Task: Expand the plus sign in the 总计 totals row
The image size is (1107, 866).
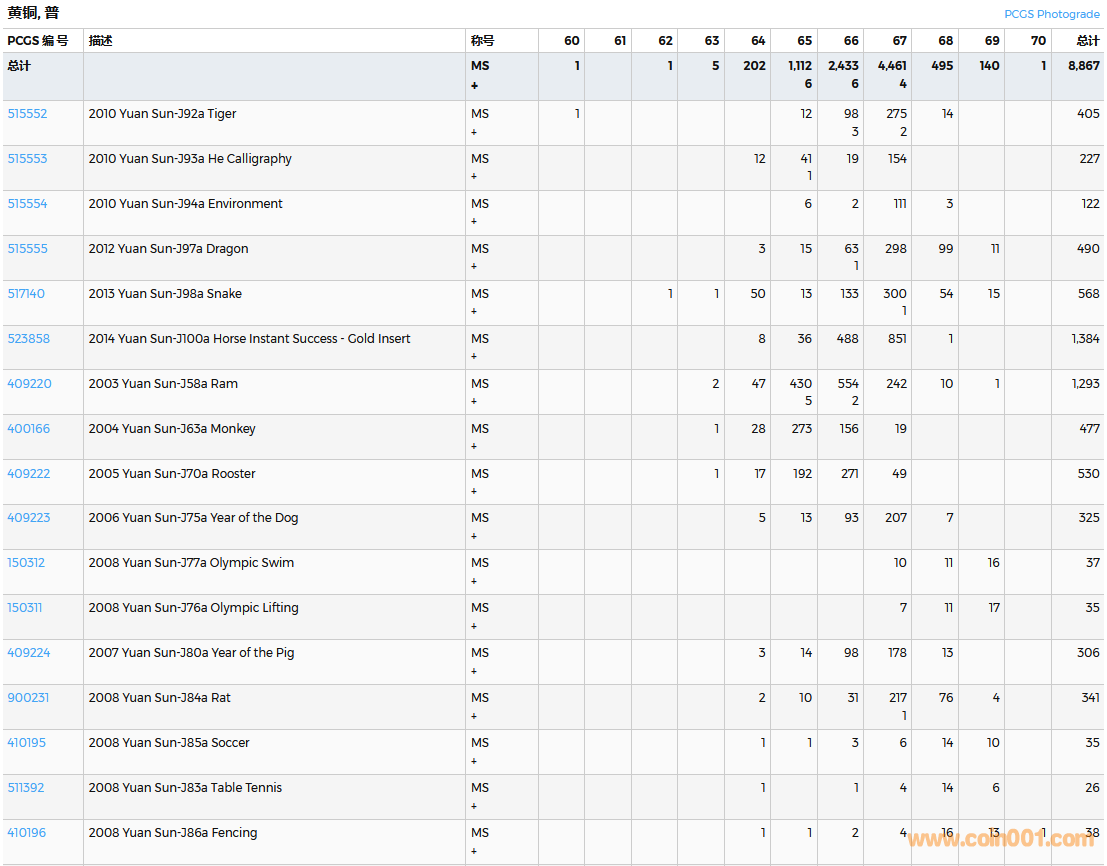Action: tap(475, 86)
